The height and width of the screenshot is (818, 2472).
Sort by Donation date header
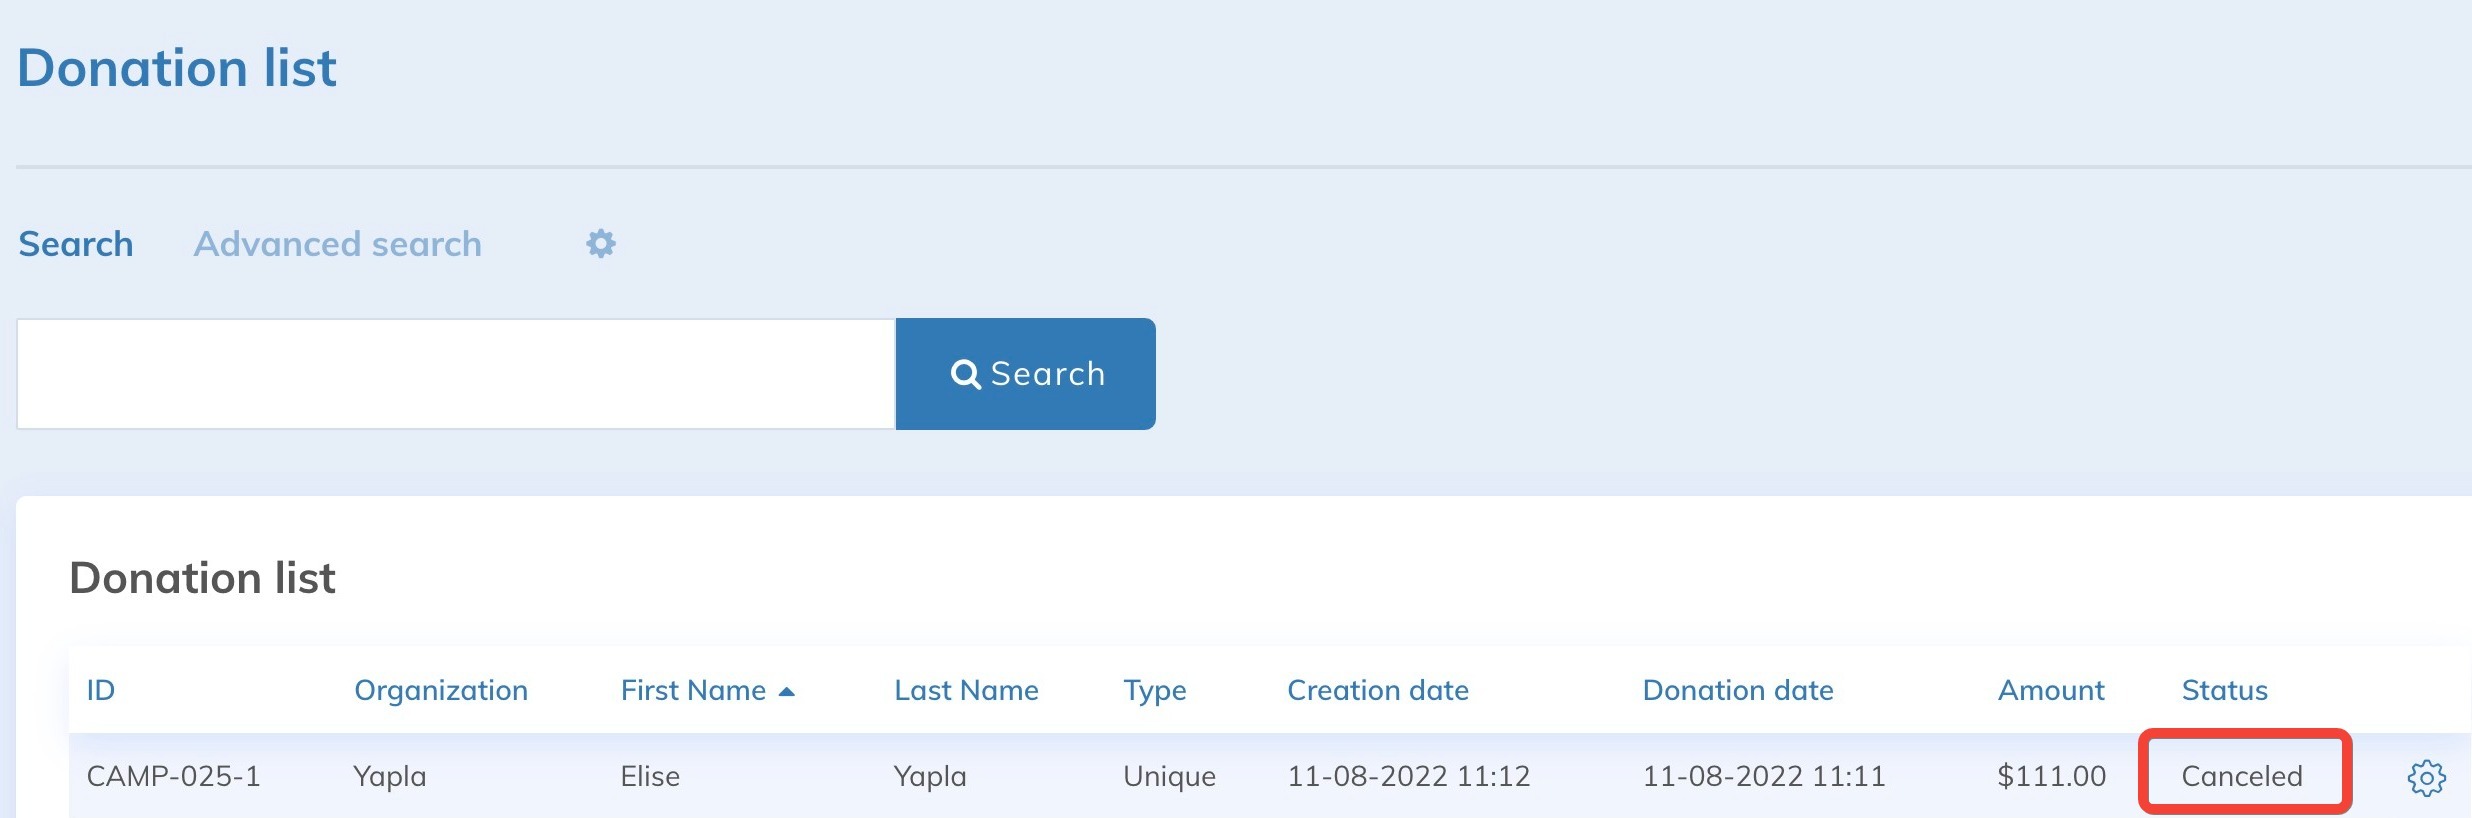point(1737,690)
